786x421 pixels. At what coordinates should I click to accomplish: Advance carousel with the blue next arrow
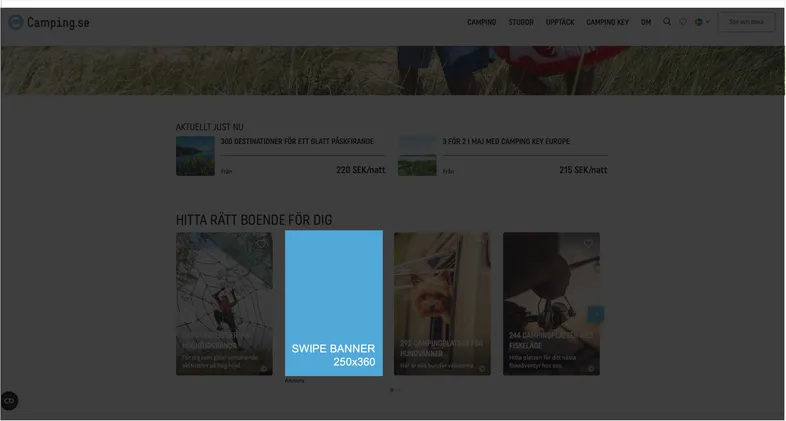(x=596, y=314)
